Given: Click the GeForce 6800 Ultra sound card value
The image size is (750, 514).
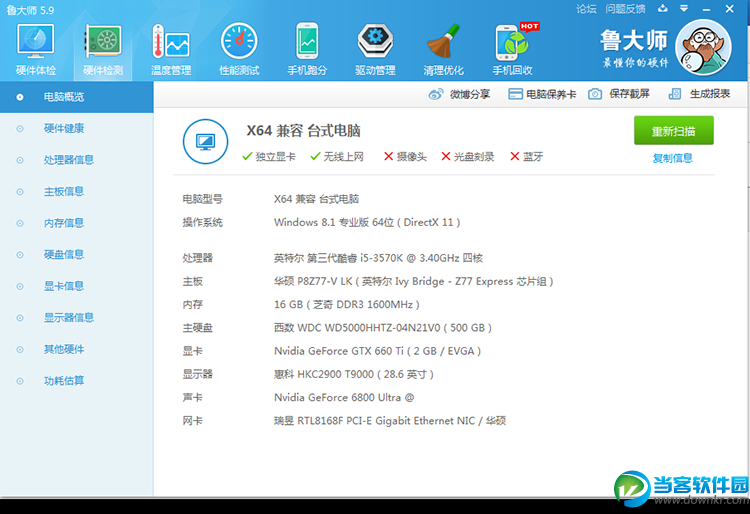Looking at the screenshot, I should pos(344,398).
